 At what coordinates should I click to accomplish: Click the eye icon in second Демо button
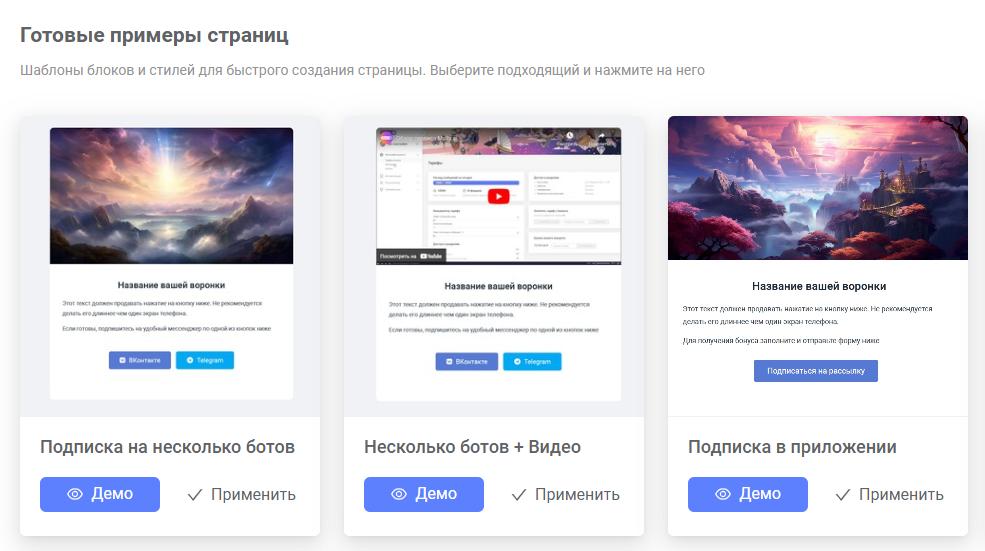click(x=399, y=494)
